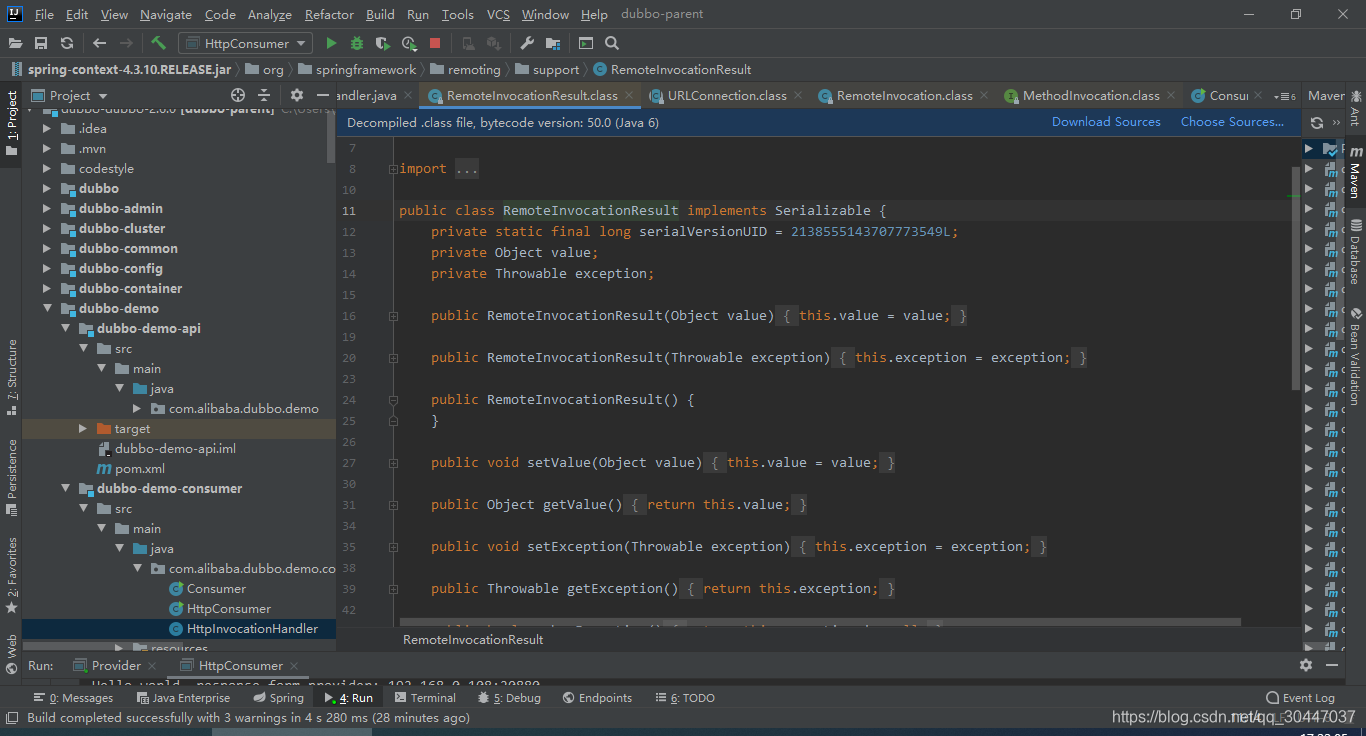The height and width of the screenshot is (736, 1366).
Task: Open the Spring tool window
Action: pos(278,698)
